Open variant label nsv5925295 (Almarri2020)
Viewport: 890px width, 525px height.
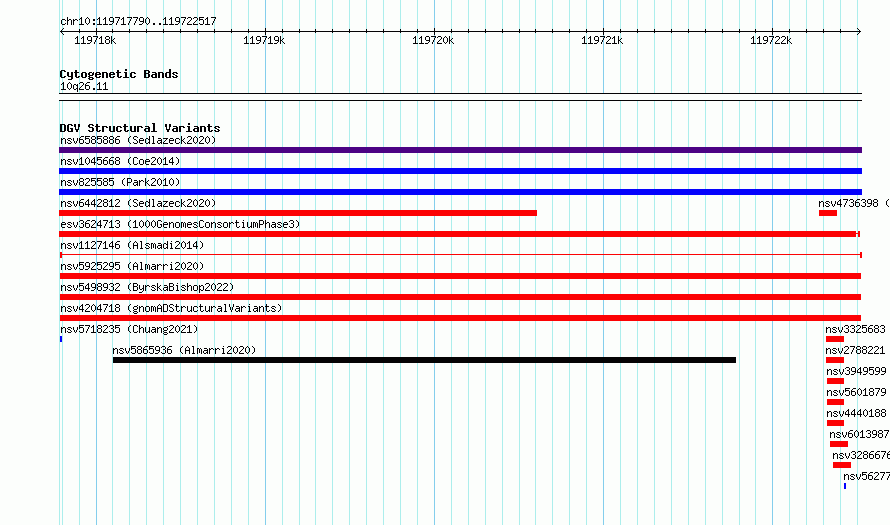132,266
